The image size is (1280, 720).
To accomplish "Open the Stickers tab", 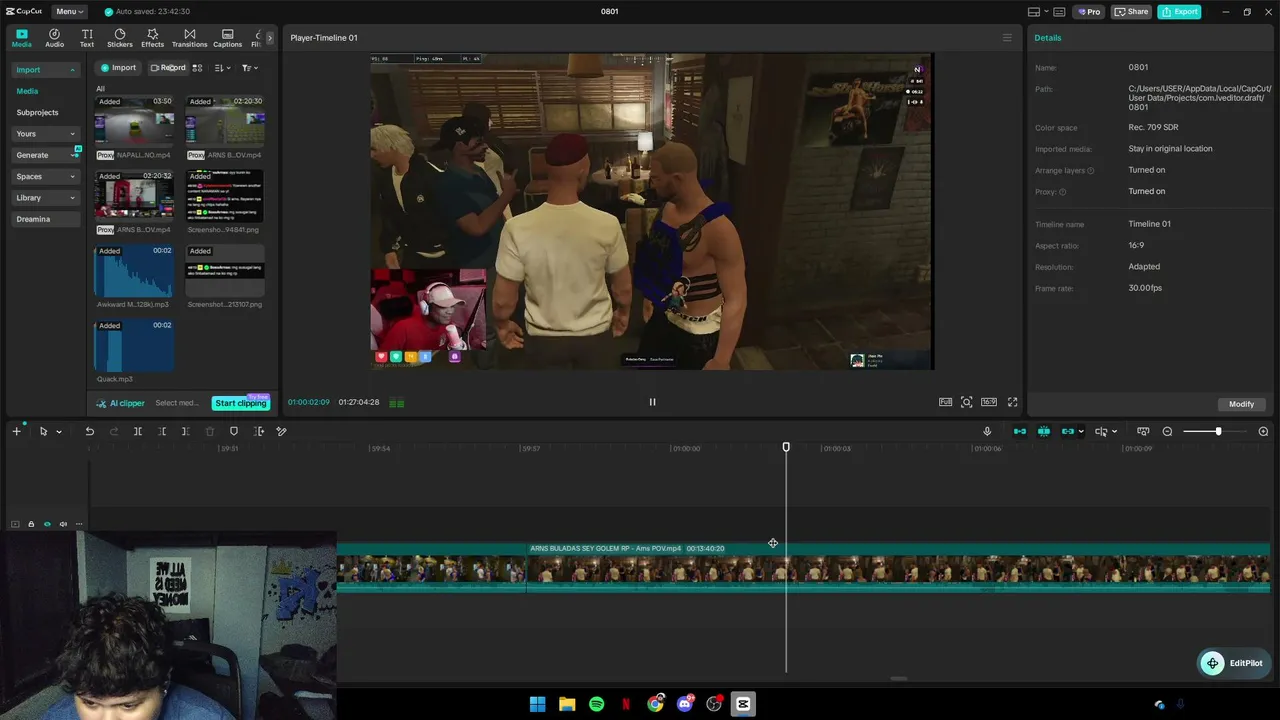I will coord(120,38).
